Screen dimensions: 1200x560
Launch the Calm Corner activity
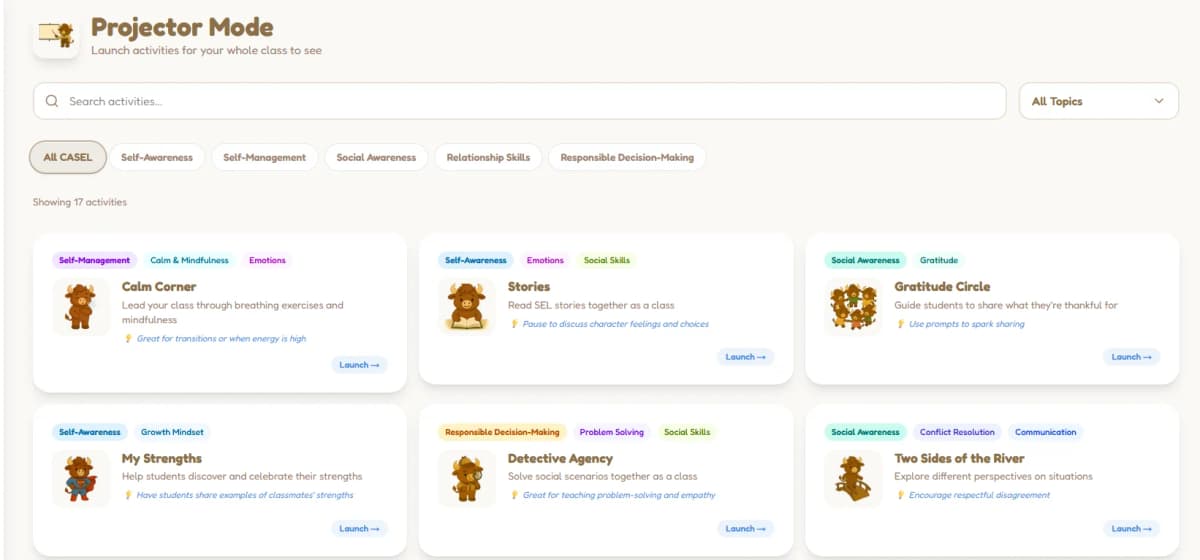tap(359, 365)
